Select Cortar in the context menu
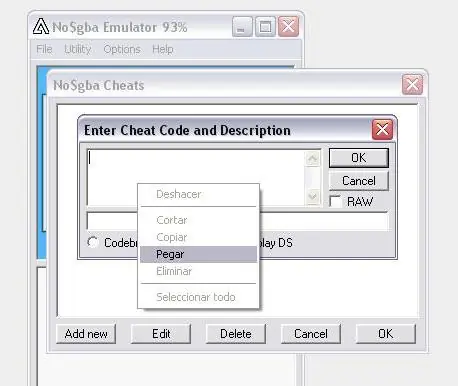The image size is (458, 386). pyautogui.click(x=199, y=220)
